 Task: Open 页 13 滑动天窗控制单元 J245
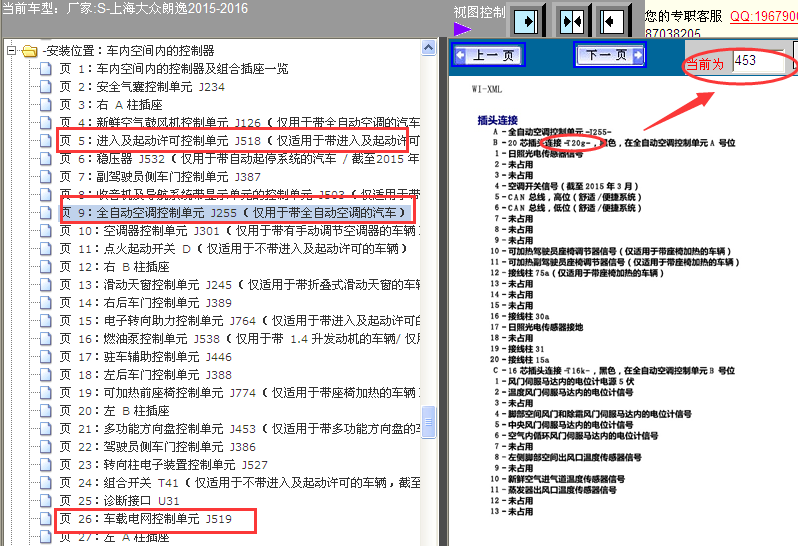point(239,285)
